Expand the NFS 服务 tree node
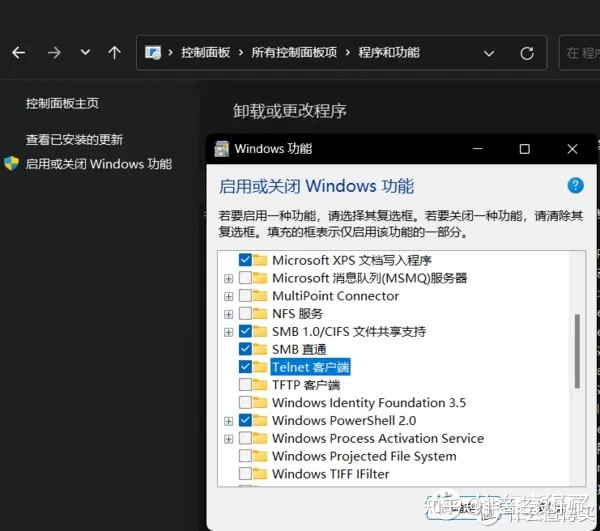The width and height of the screenshot is (600, 531). point(229,313)
